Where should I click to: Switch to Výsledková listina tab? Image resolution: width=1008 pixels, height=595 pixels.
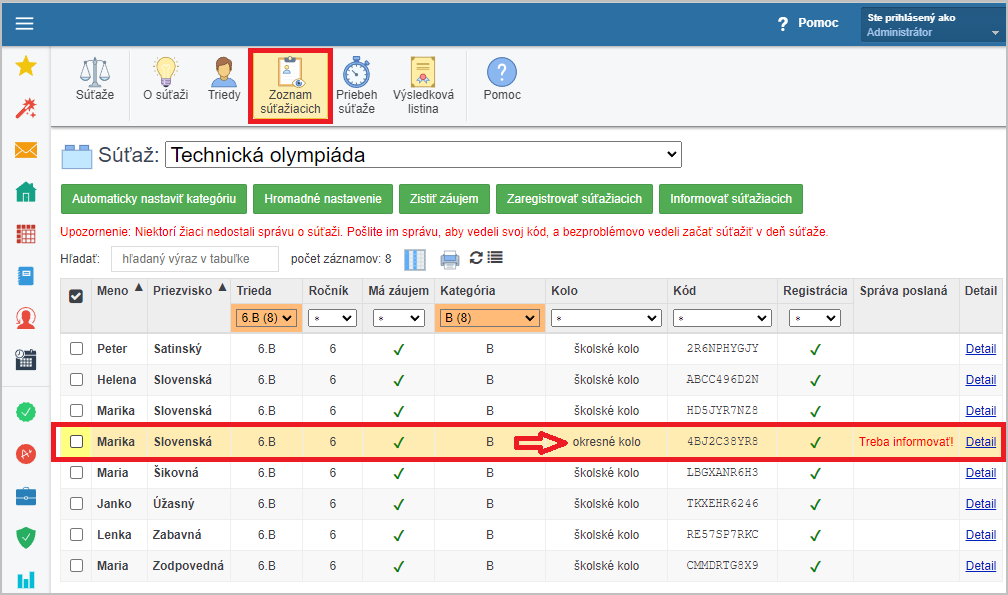point(423,85)
